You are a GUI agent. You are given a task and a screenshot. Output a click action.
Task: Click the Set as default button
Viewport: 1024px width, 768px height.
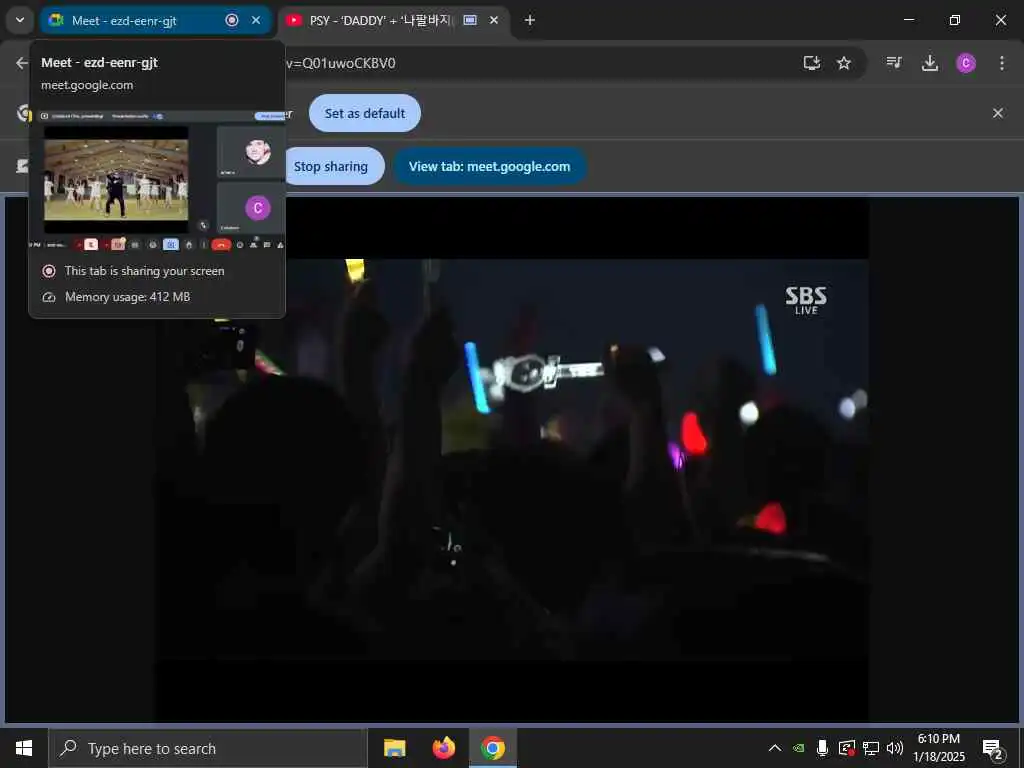point(364,113)
